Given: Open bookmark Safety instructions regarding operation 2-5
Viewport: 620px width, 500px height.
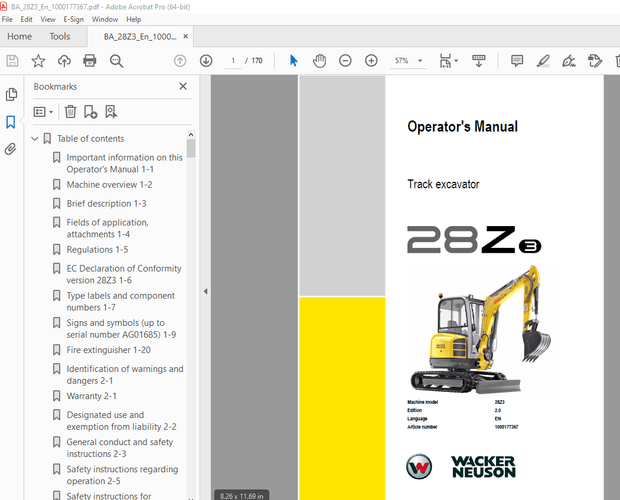Looking at the screenshot, I should pos(122,475).
